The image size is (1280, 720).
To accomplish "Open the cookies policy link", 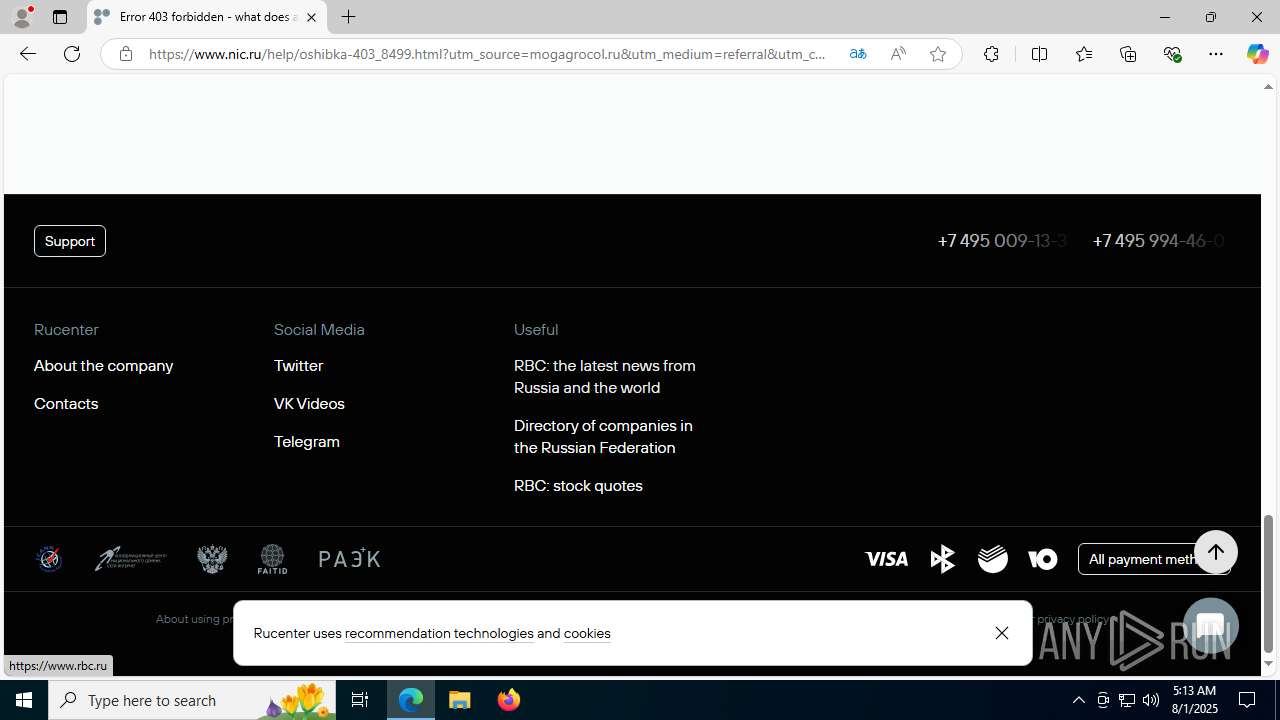I will pyautogui.click(x=587, y=634).
